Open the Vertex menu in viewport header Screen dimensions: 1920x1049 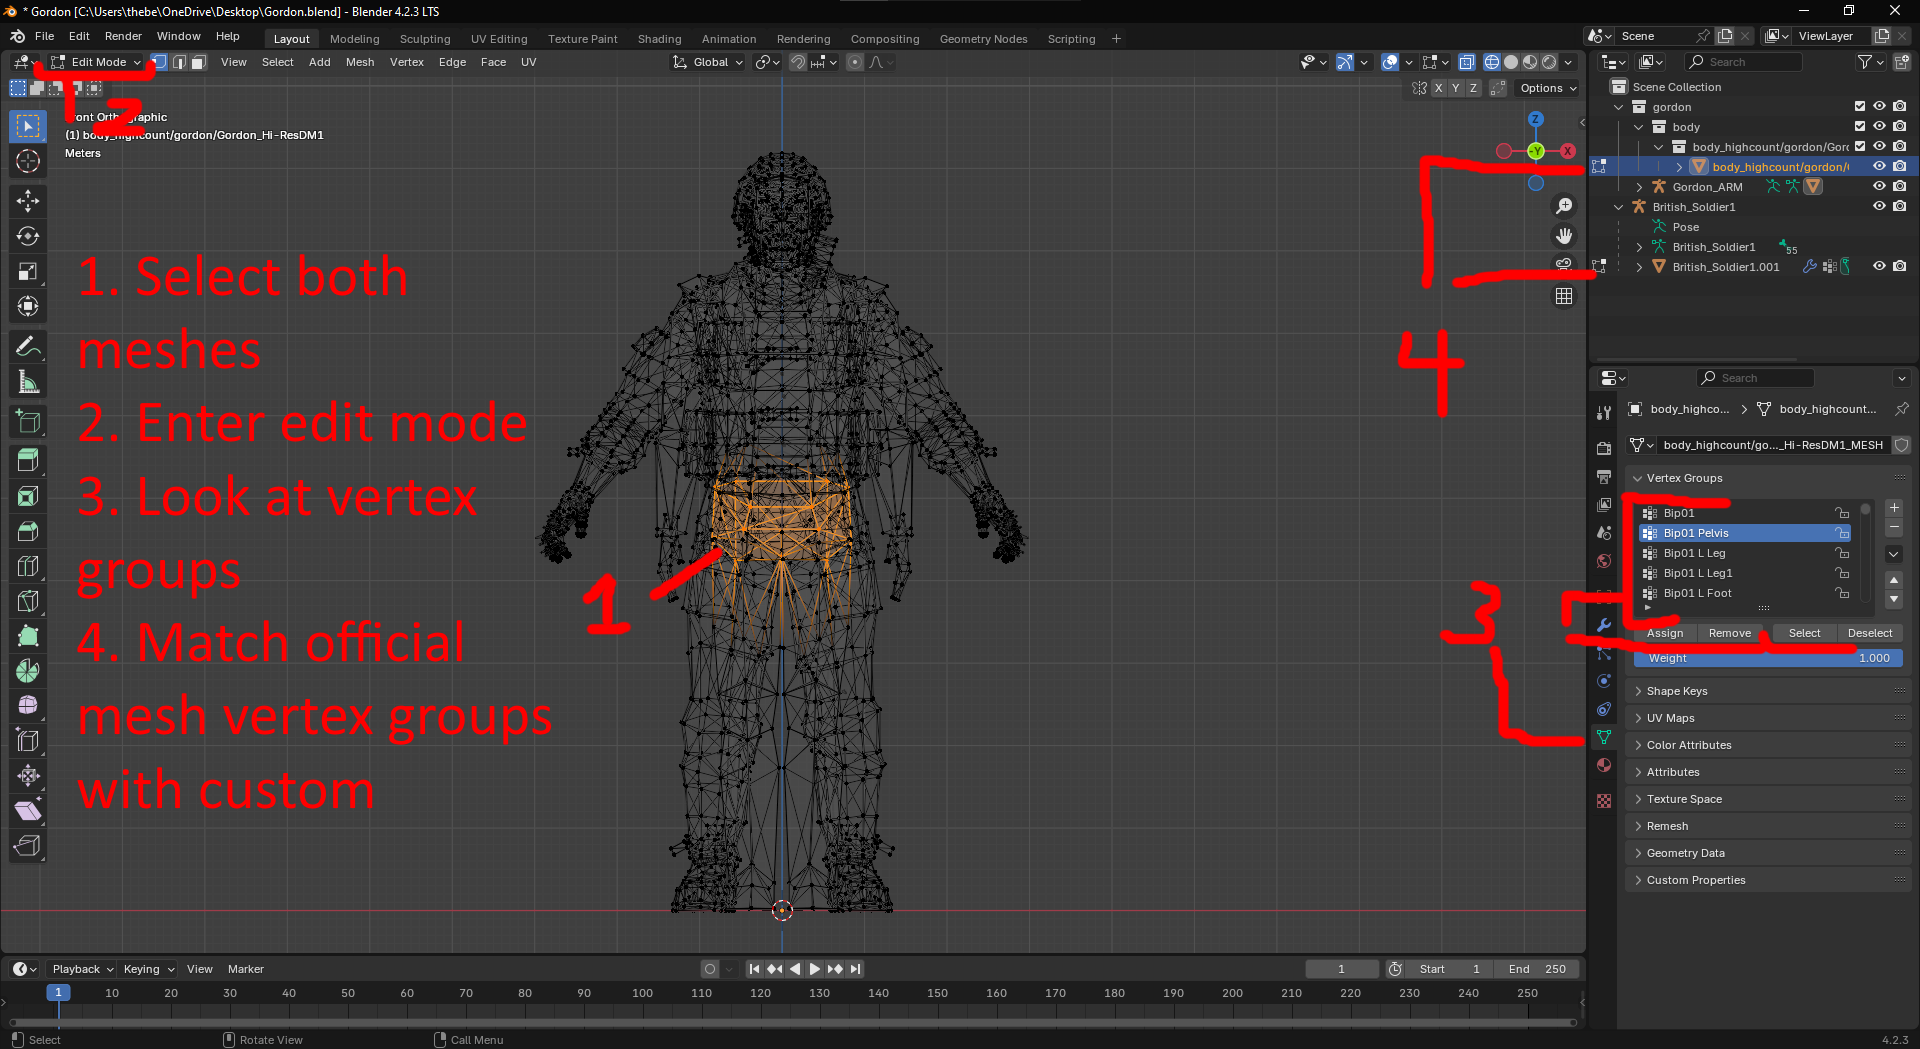[x=407, y=62]
